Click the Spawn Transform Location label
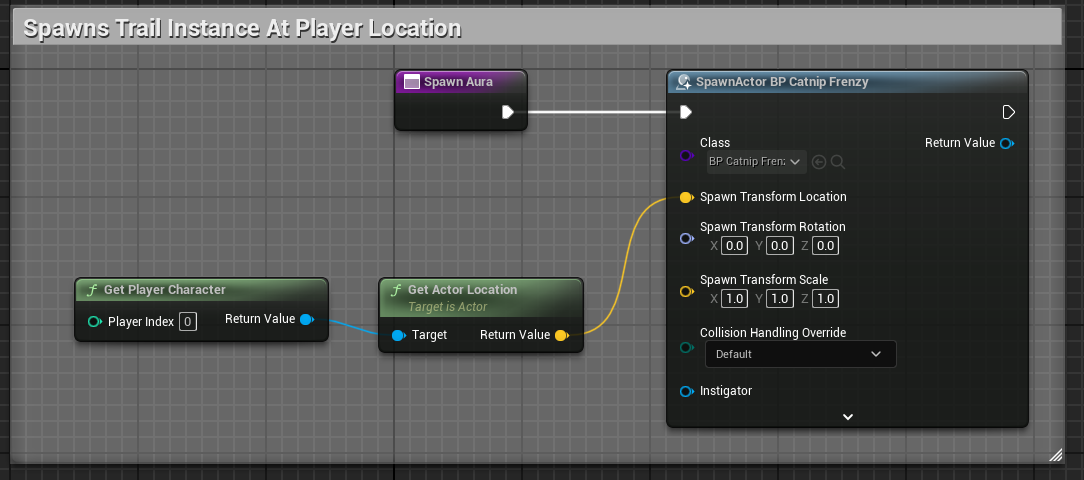This screenshot has height=480, width=1084. 773,197
